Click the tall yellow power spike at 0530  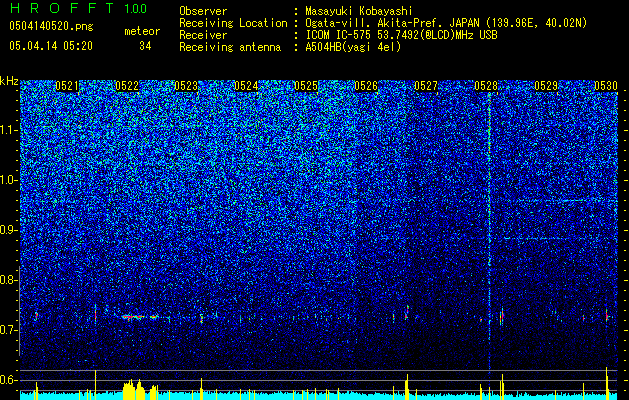pos(607,383)
